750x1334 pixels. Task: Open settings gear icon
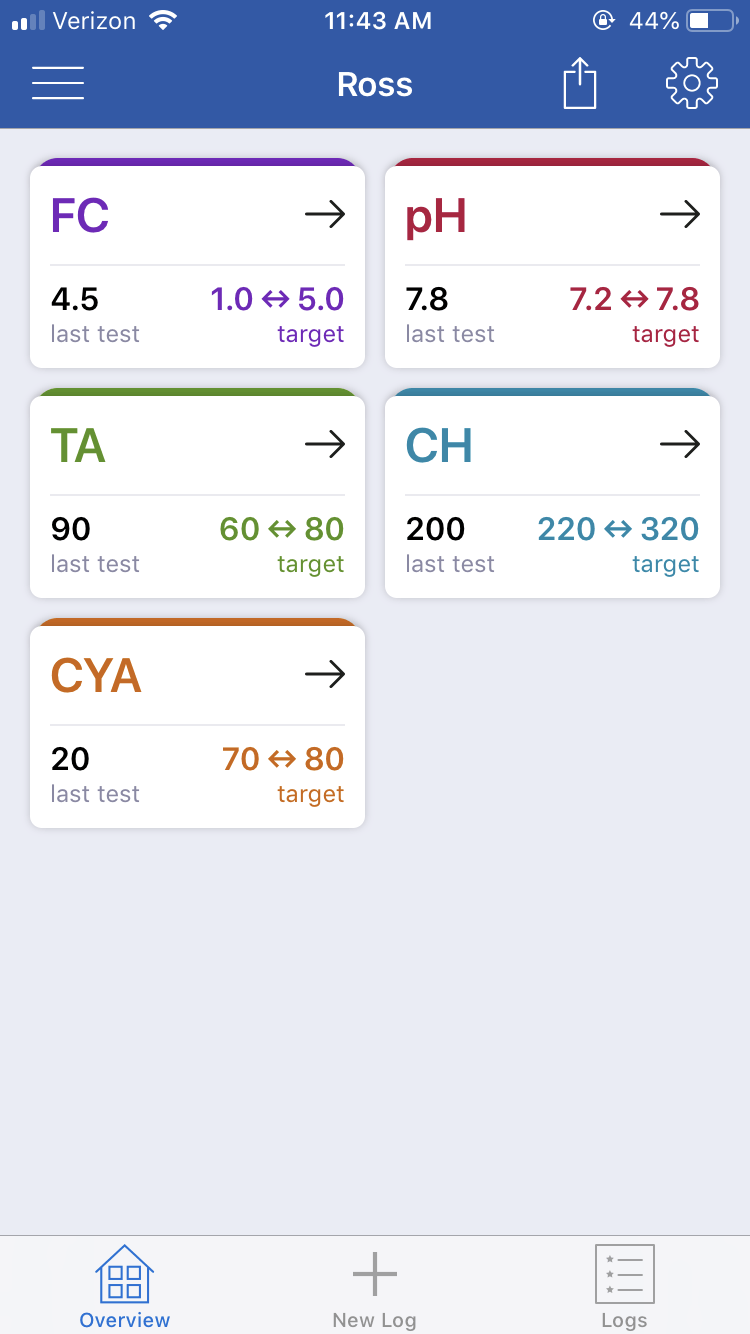pyautogui.click(x=692, y=83)
